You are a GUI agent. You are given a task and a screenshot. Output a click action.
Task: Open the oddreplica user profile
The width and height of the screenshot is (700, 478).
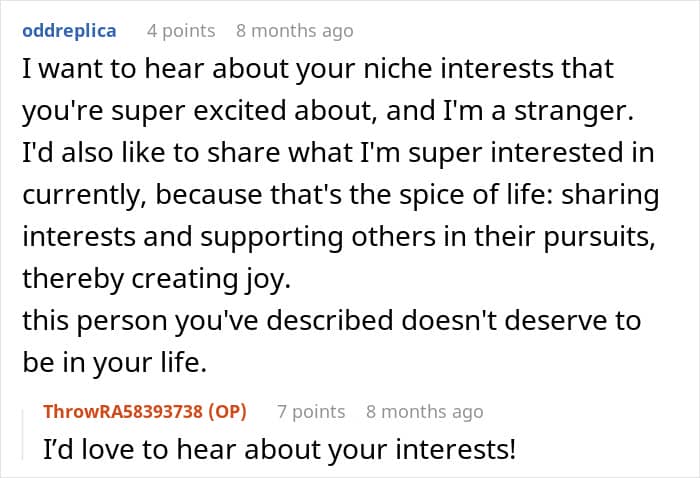coord(69,31)
